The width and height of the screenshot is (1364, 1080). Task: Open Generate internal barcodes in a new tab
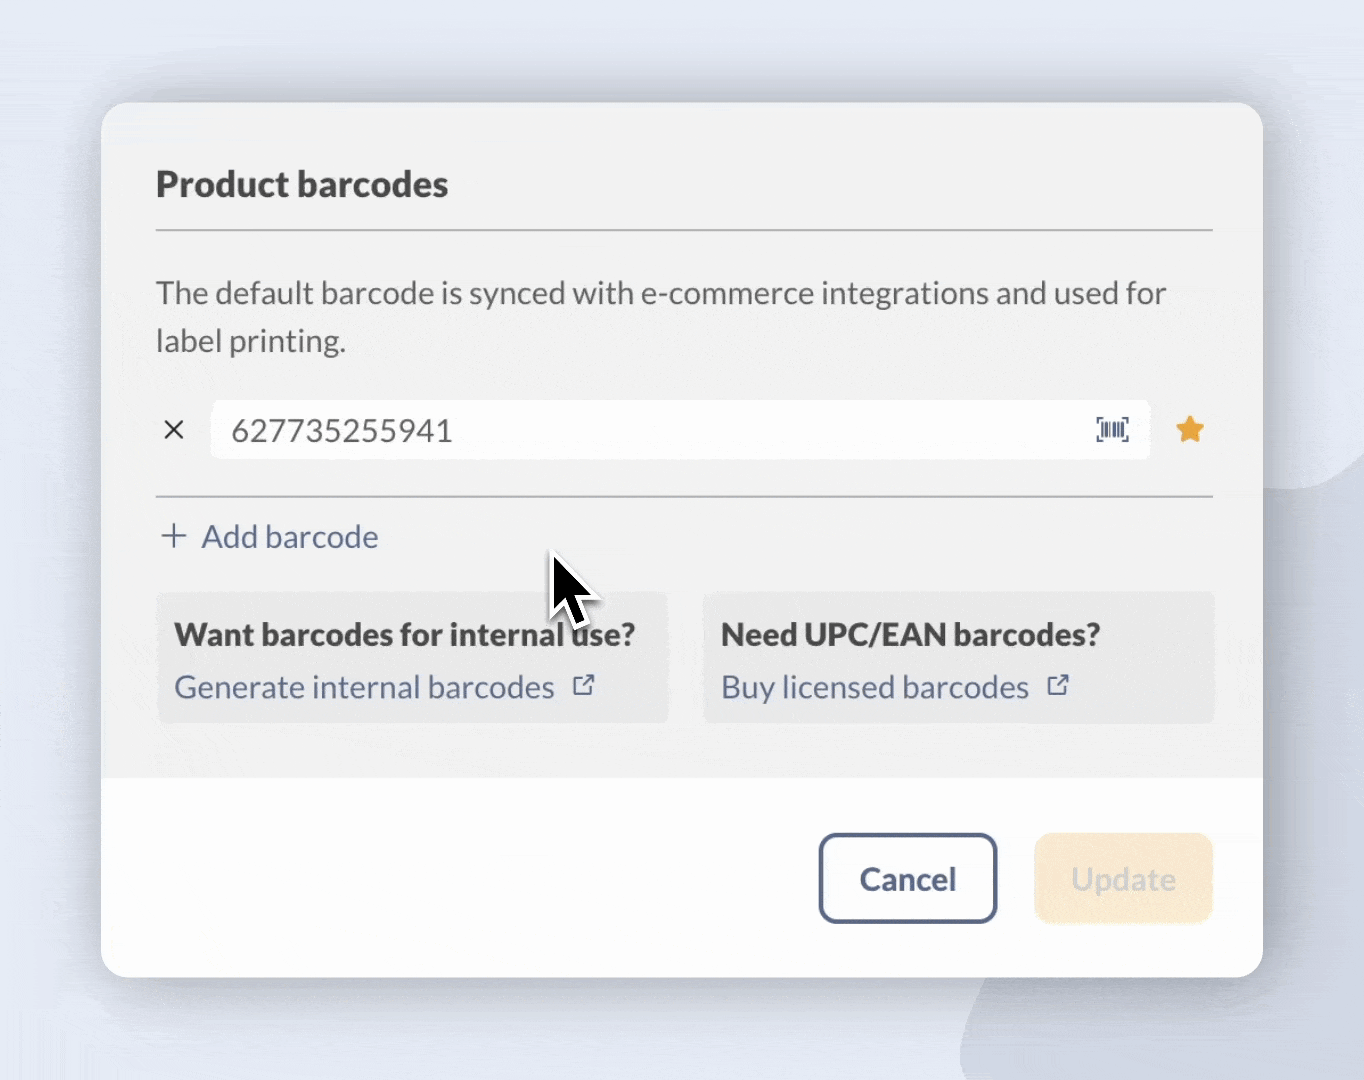coord(364,687)
